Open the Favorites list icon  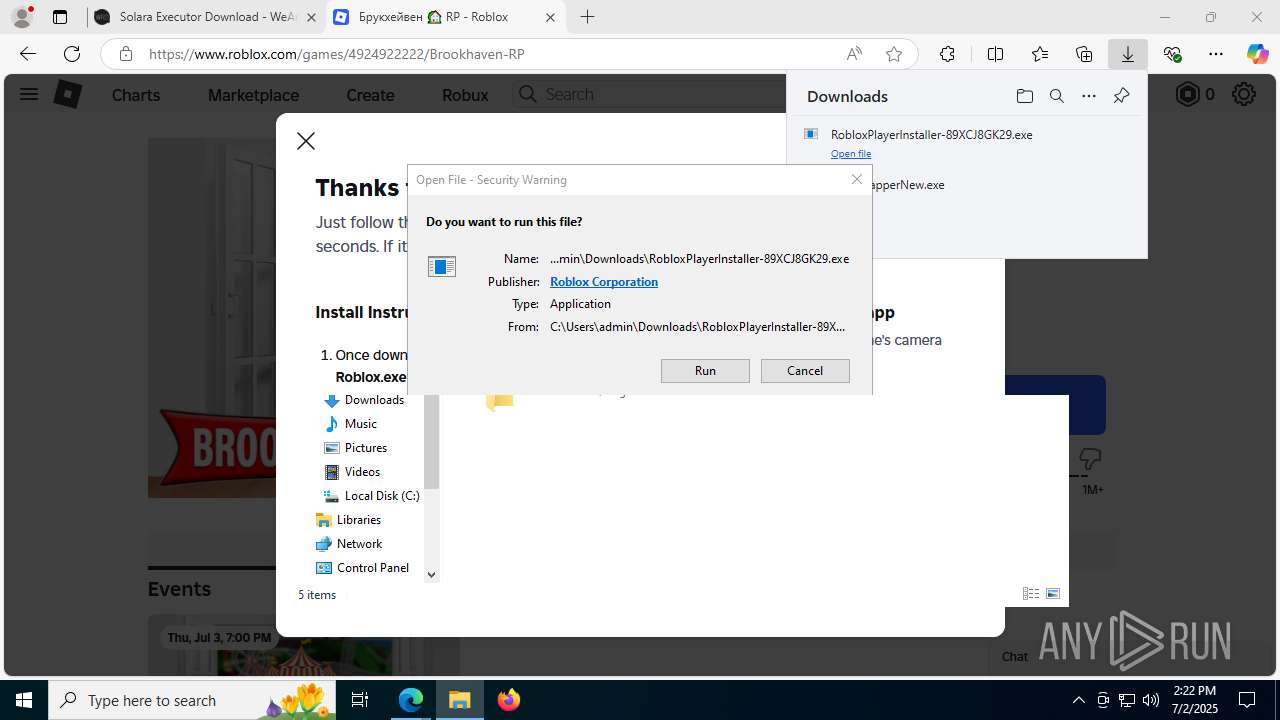coord(1040,54)
